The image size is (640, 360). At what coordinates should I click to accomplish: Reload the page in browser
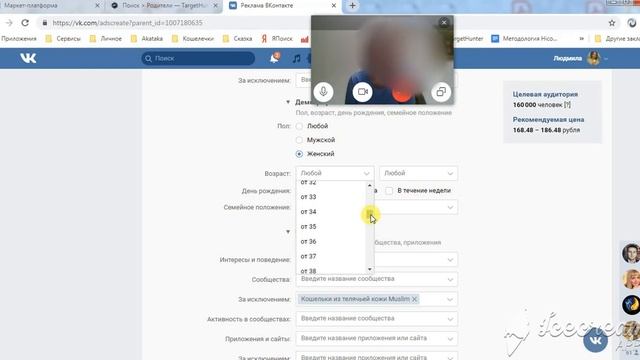[25, 23]
